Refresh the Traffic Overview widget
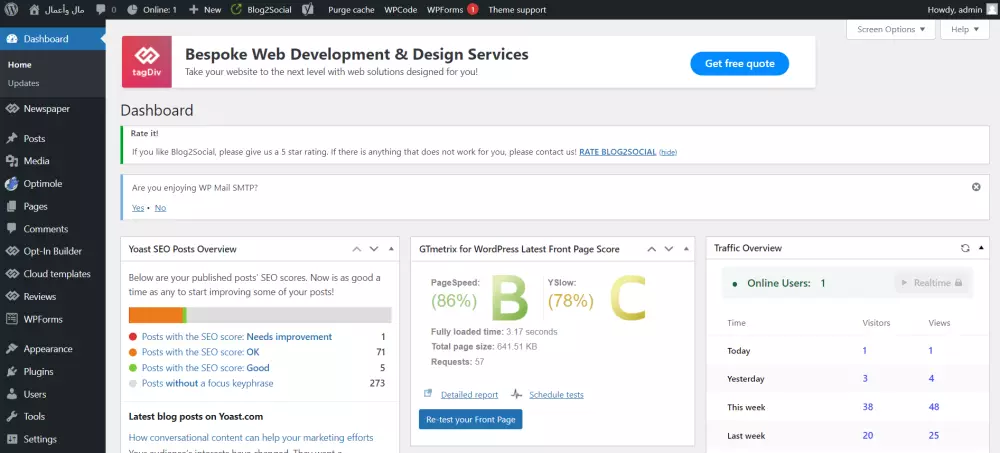 pos(965,248)
